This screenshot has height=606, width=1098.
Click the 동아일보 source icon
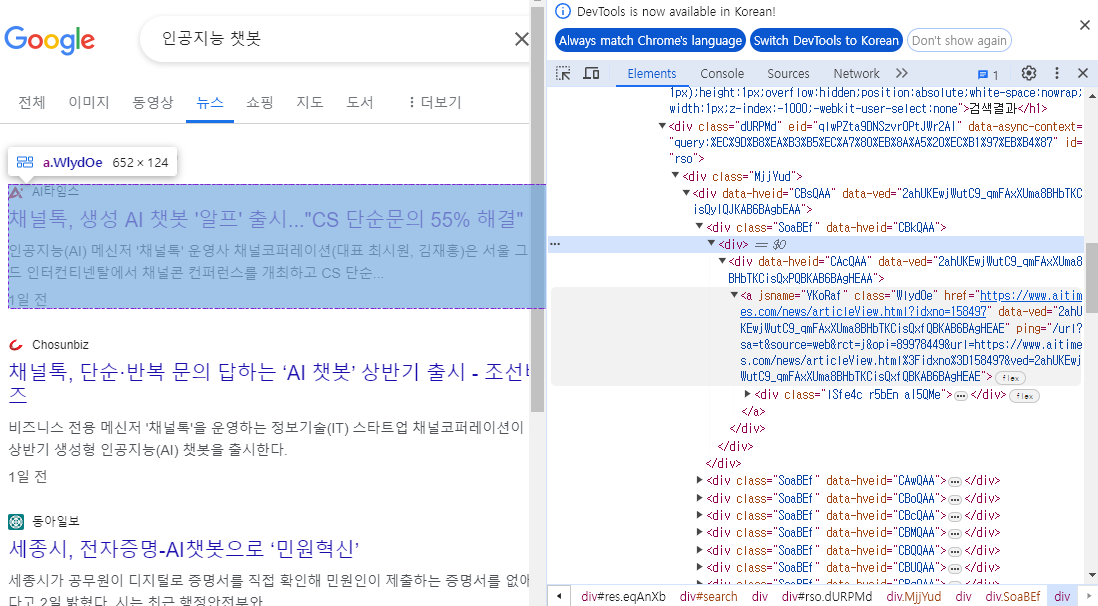click(16, 521)
